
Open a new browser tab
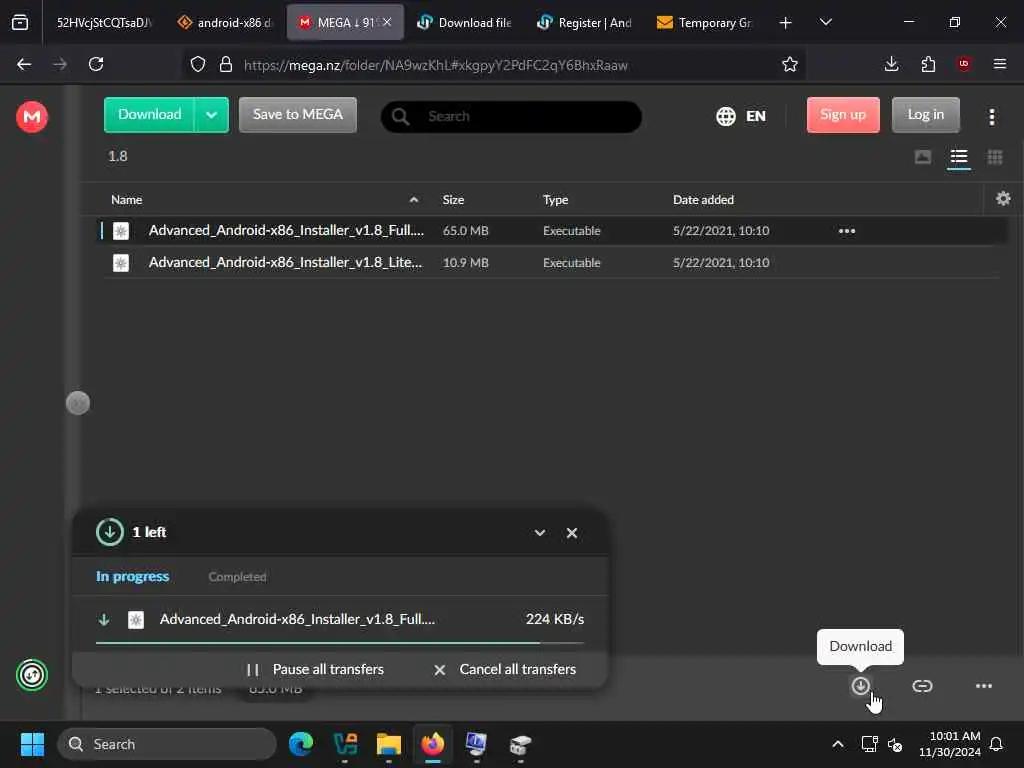[x=786, y=23]
